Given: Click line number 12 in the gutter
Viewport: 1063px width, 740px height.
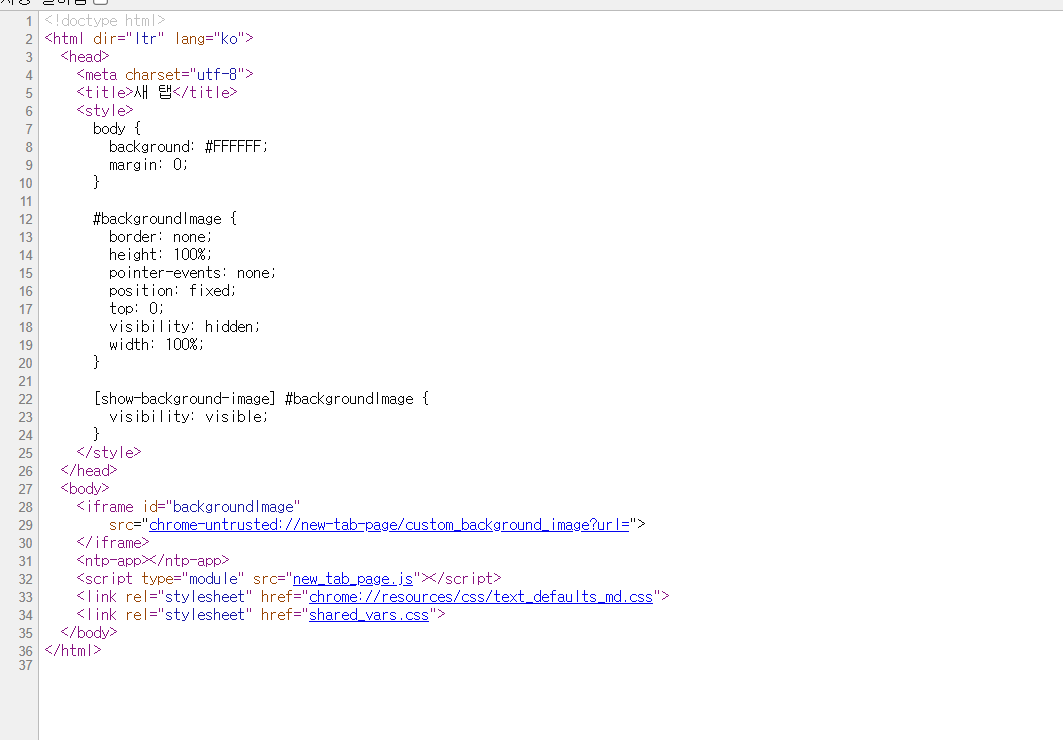Looking at the screenshot, I should (26, 220).
